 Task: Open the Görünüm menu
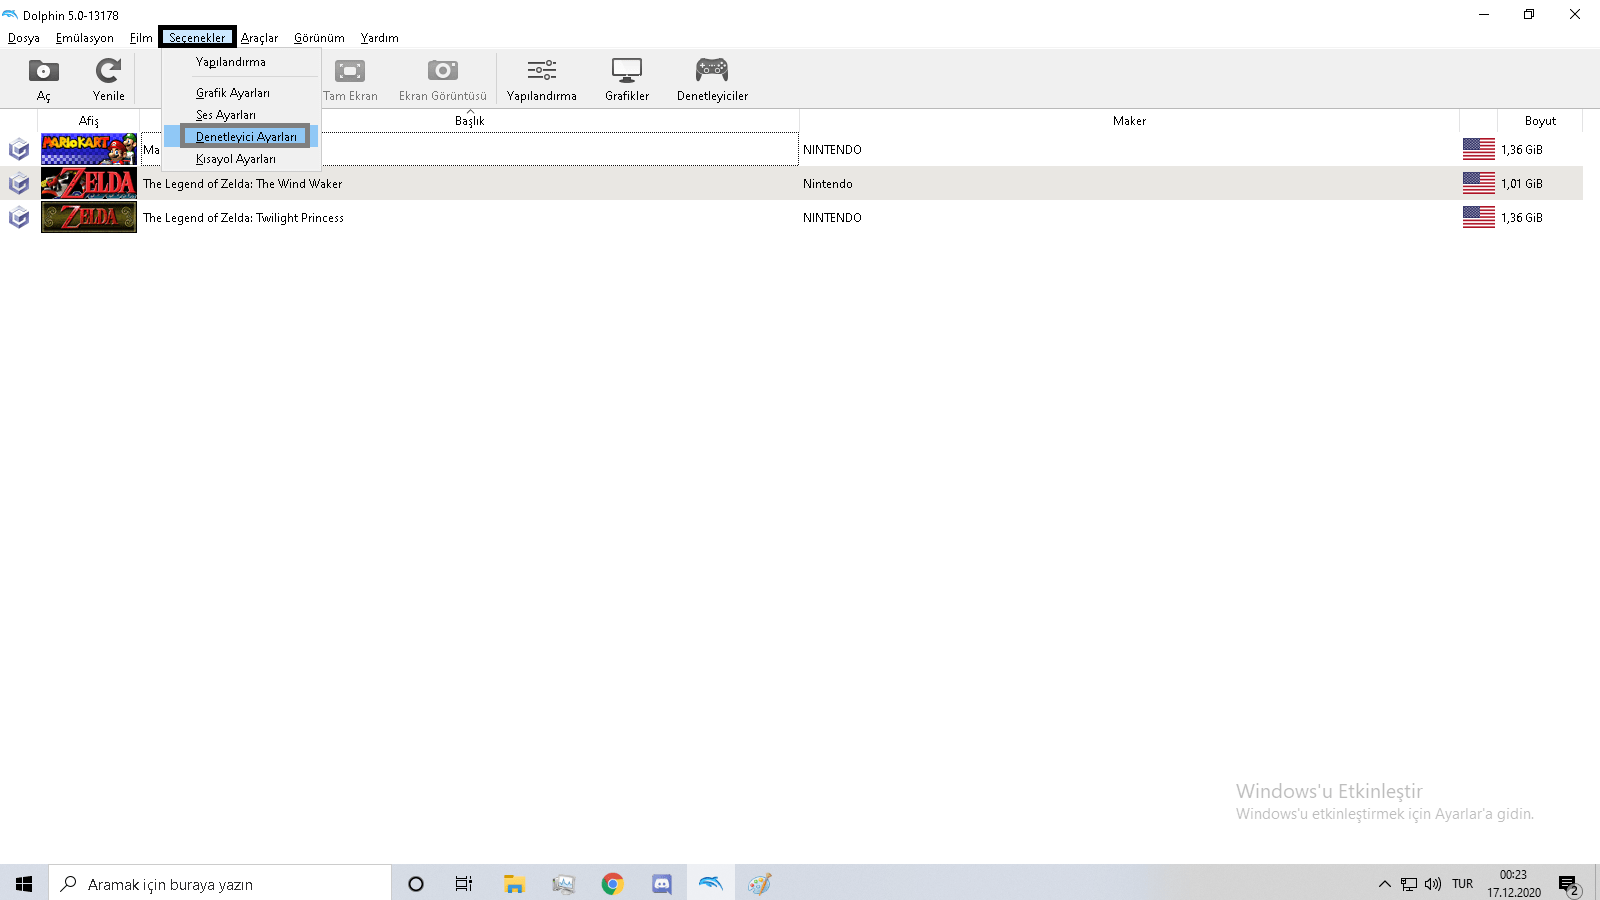[319, 38]
